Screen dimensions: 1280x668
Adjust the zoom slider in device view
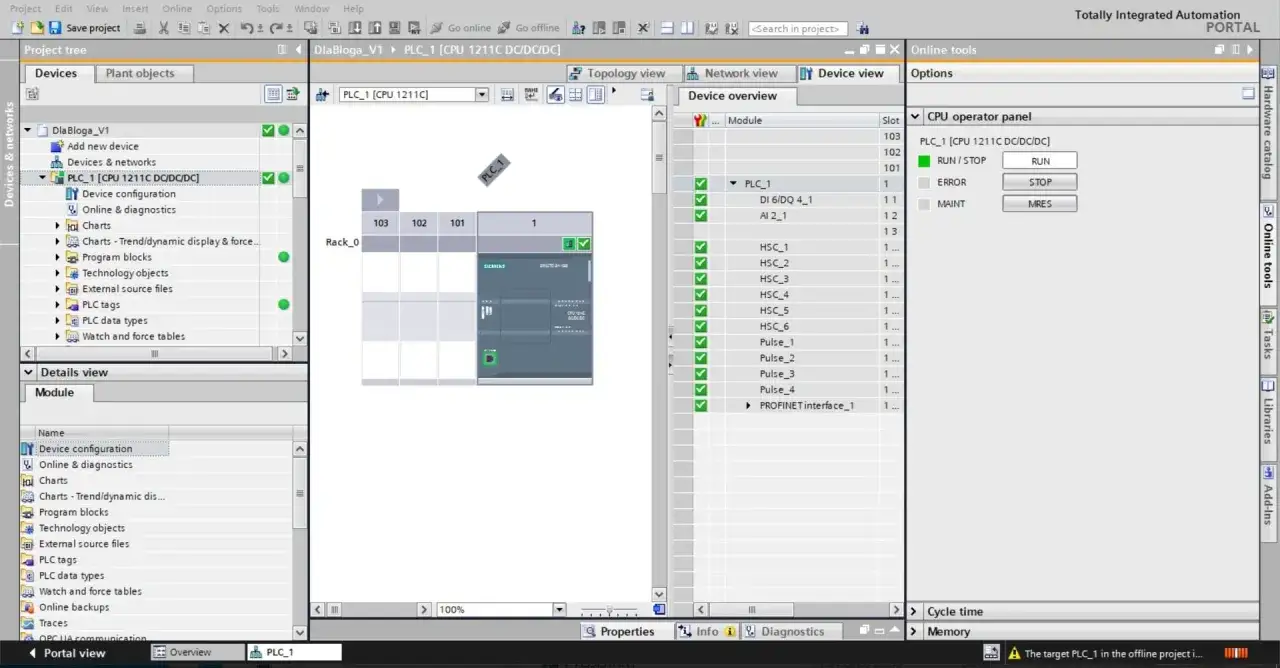point(608,610)
